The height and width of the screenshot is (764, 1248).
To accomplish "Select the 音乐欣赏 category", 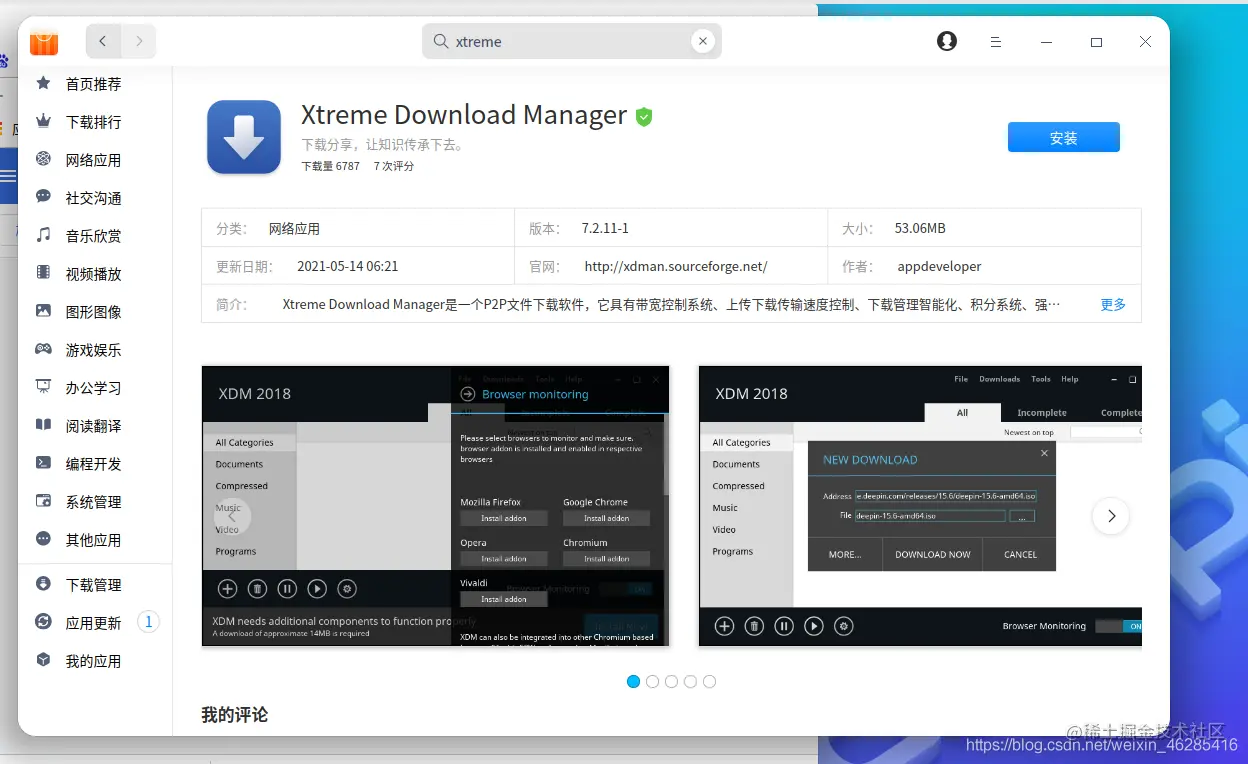I will [94, 236].
